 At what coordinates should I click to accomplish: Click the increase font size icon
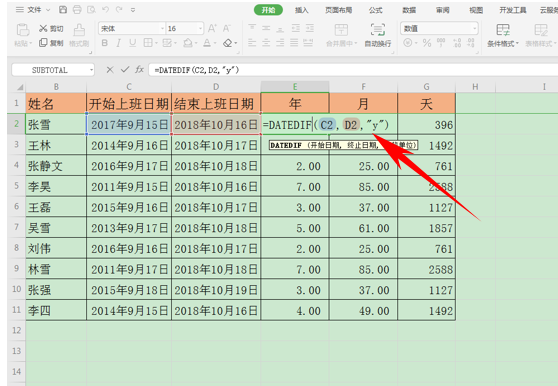tap(212, 28)
